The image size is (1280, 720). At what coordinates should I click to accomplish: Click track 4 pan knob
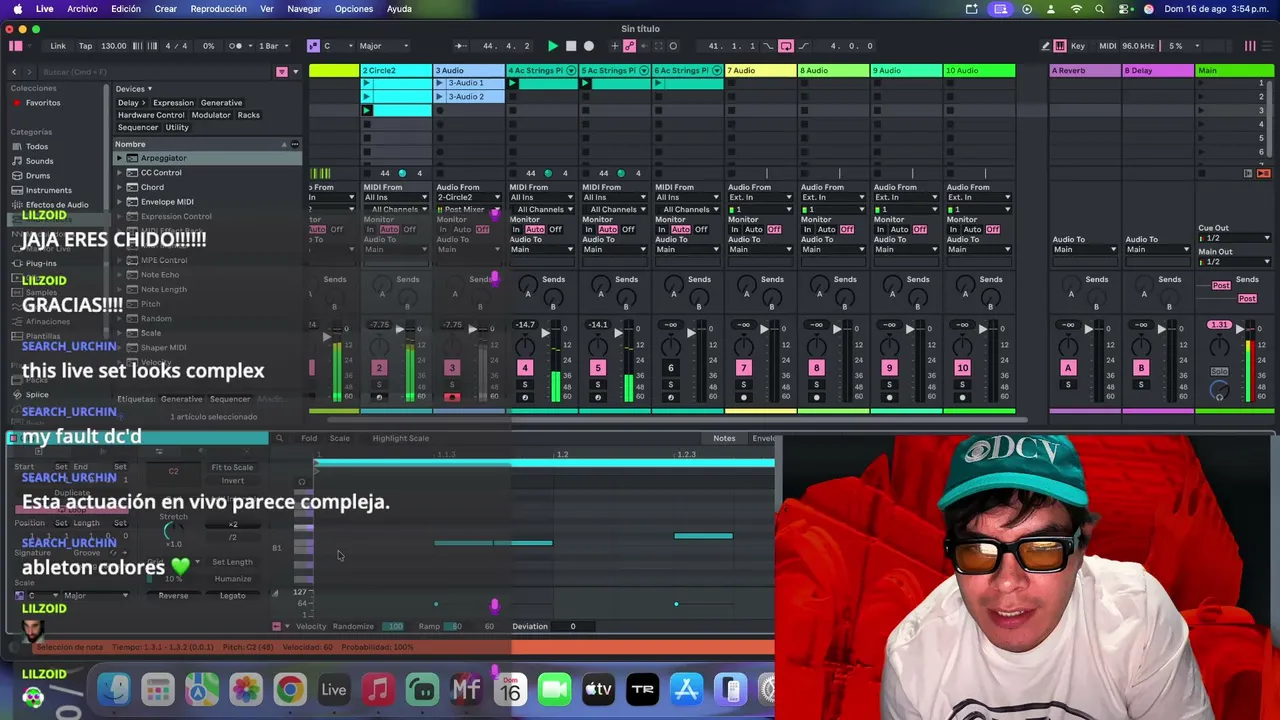(527, 348)
